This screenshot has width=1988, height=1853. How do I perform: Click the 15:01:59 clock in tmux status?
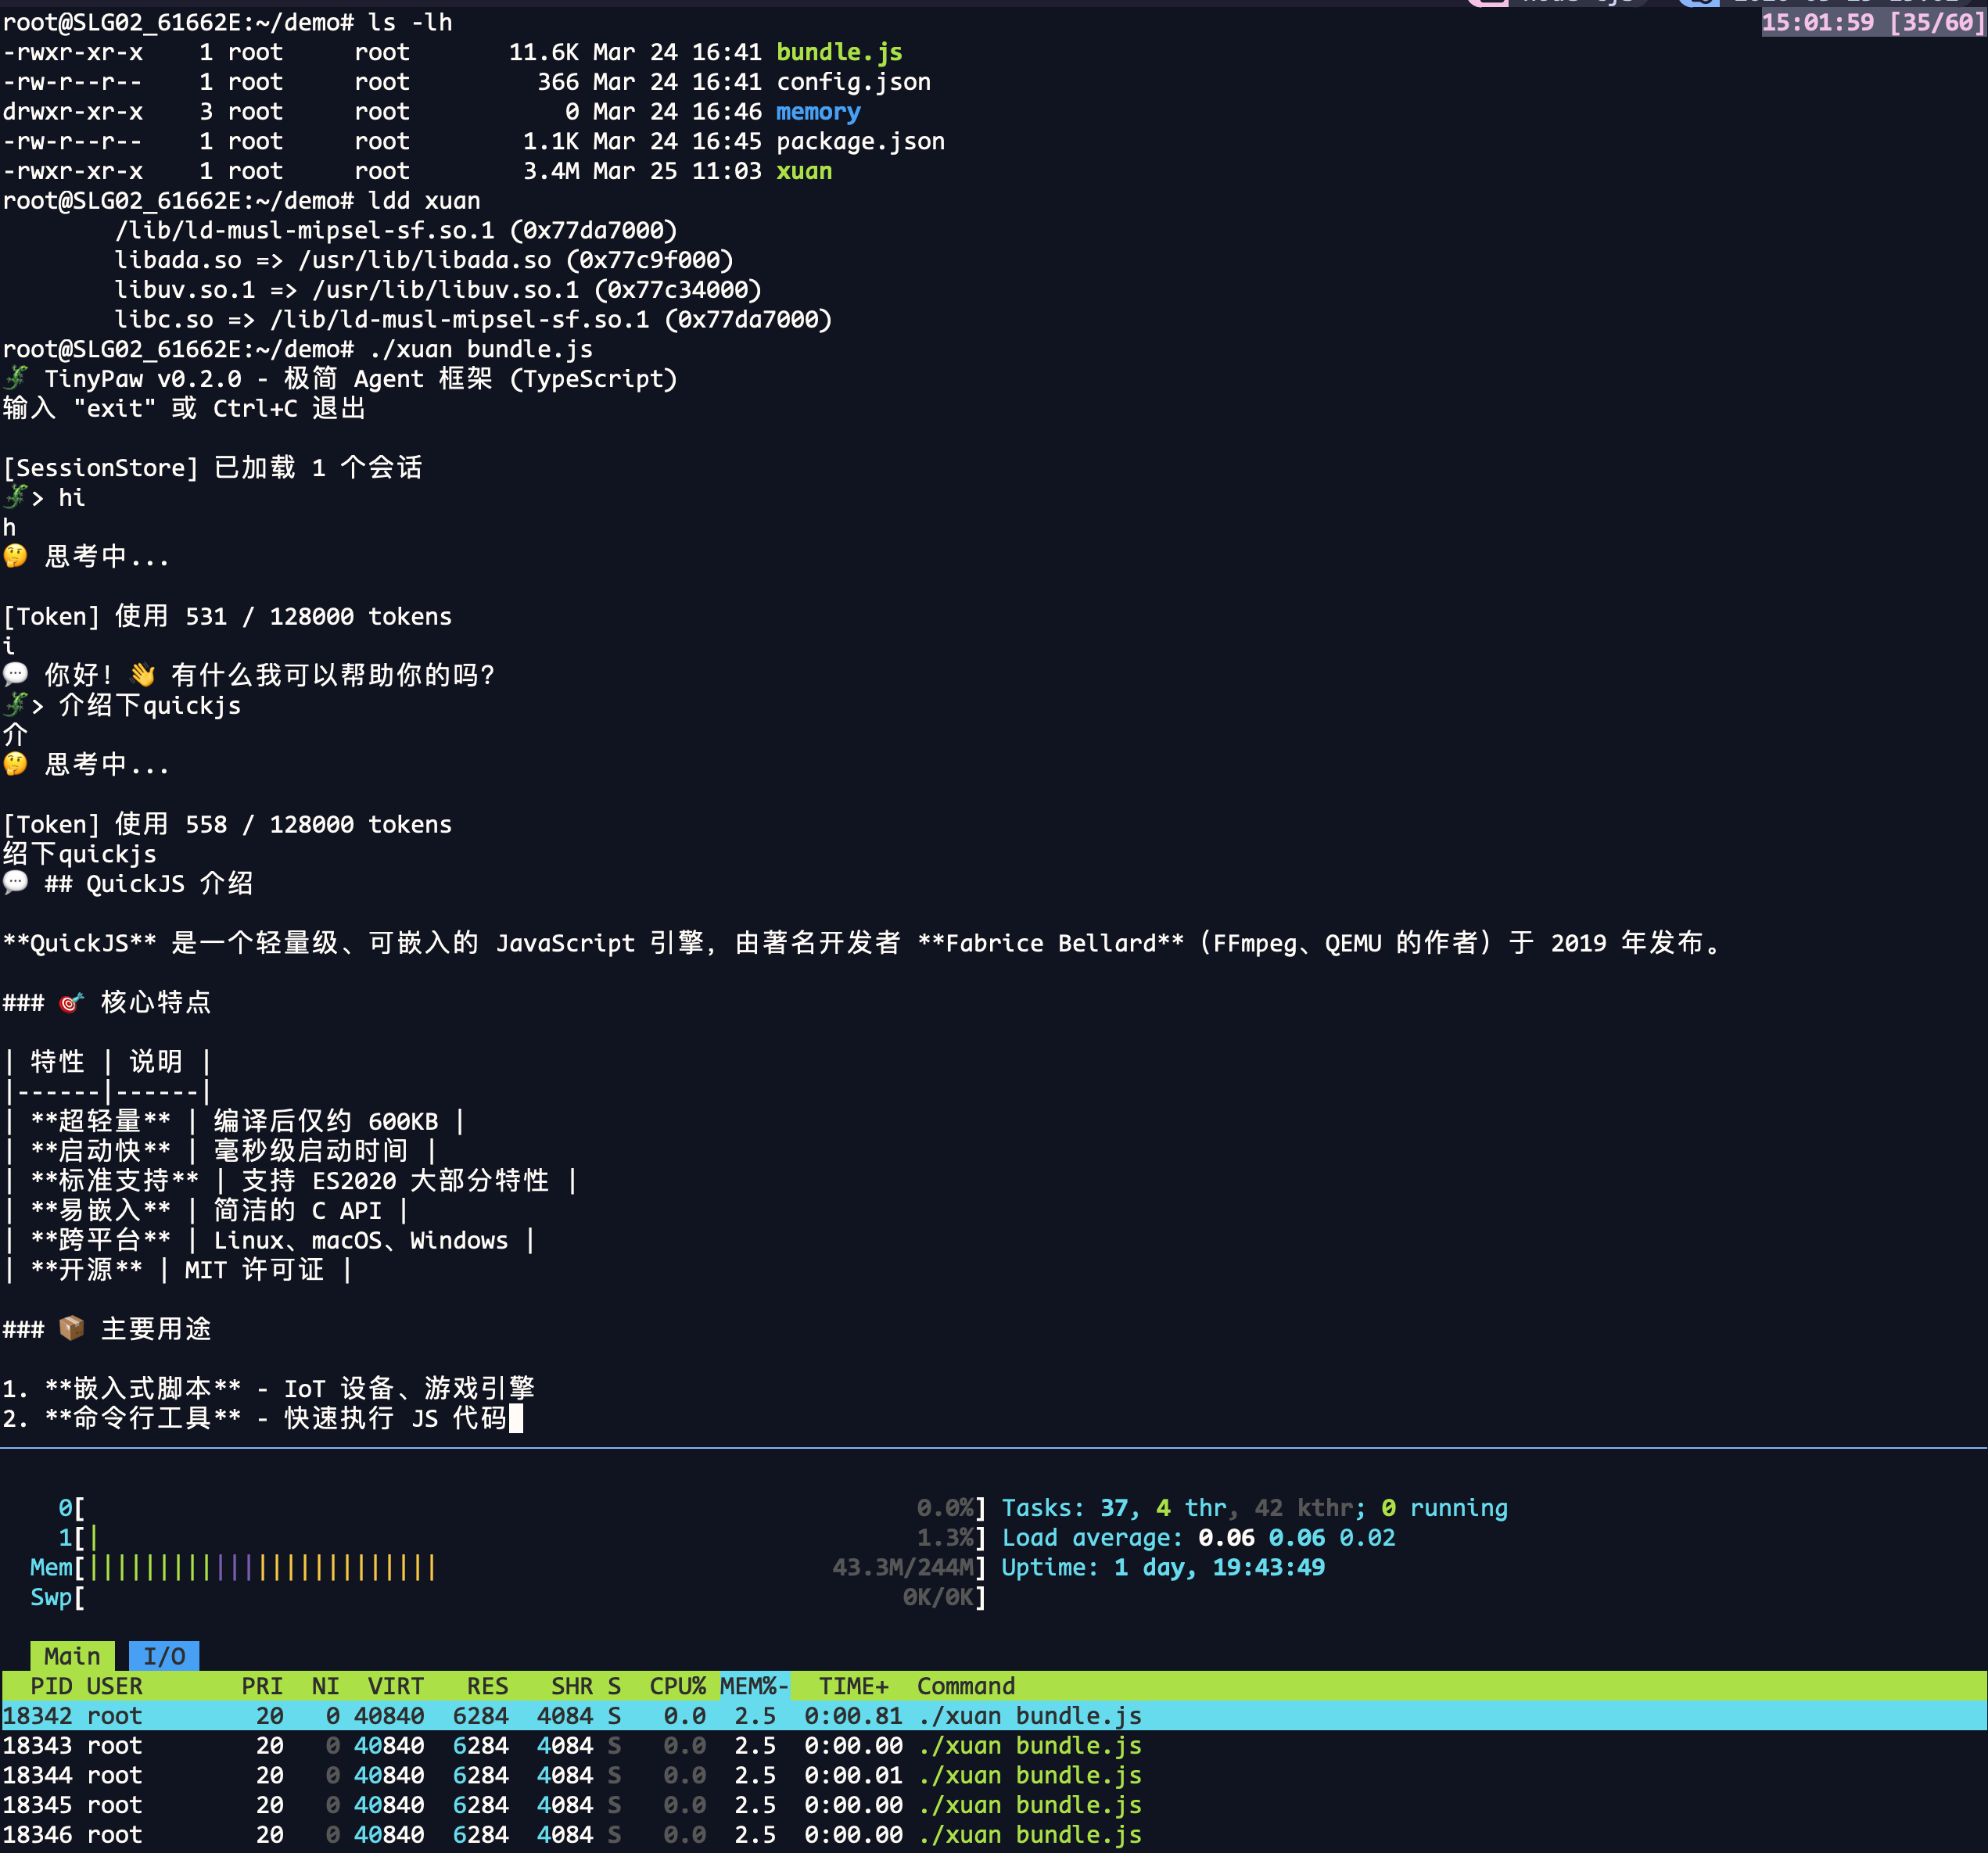pyautogui.click(x=1818, y=22)
